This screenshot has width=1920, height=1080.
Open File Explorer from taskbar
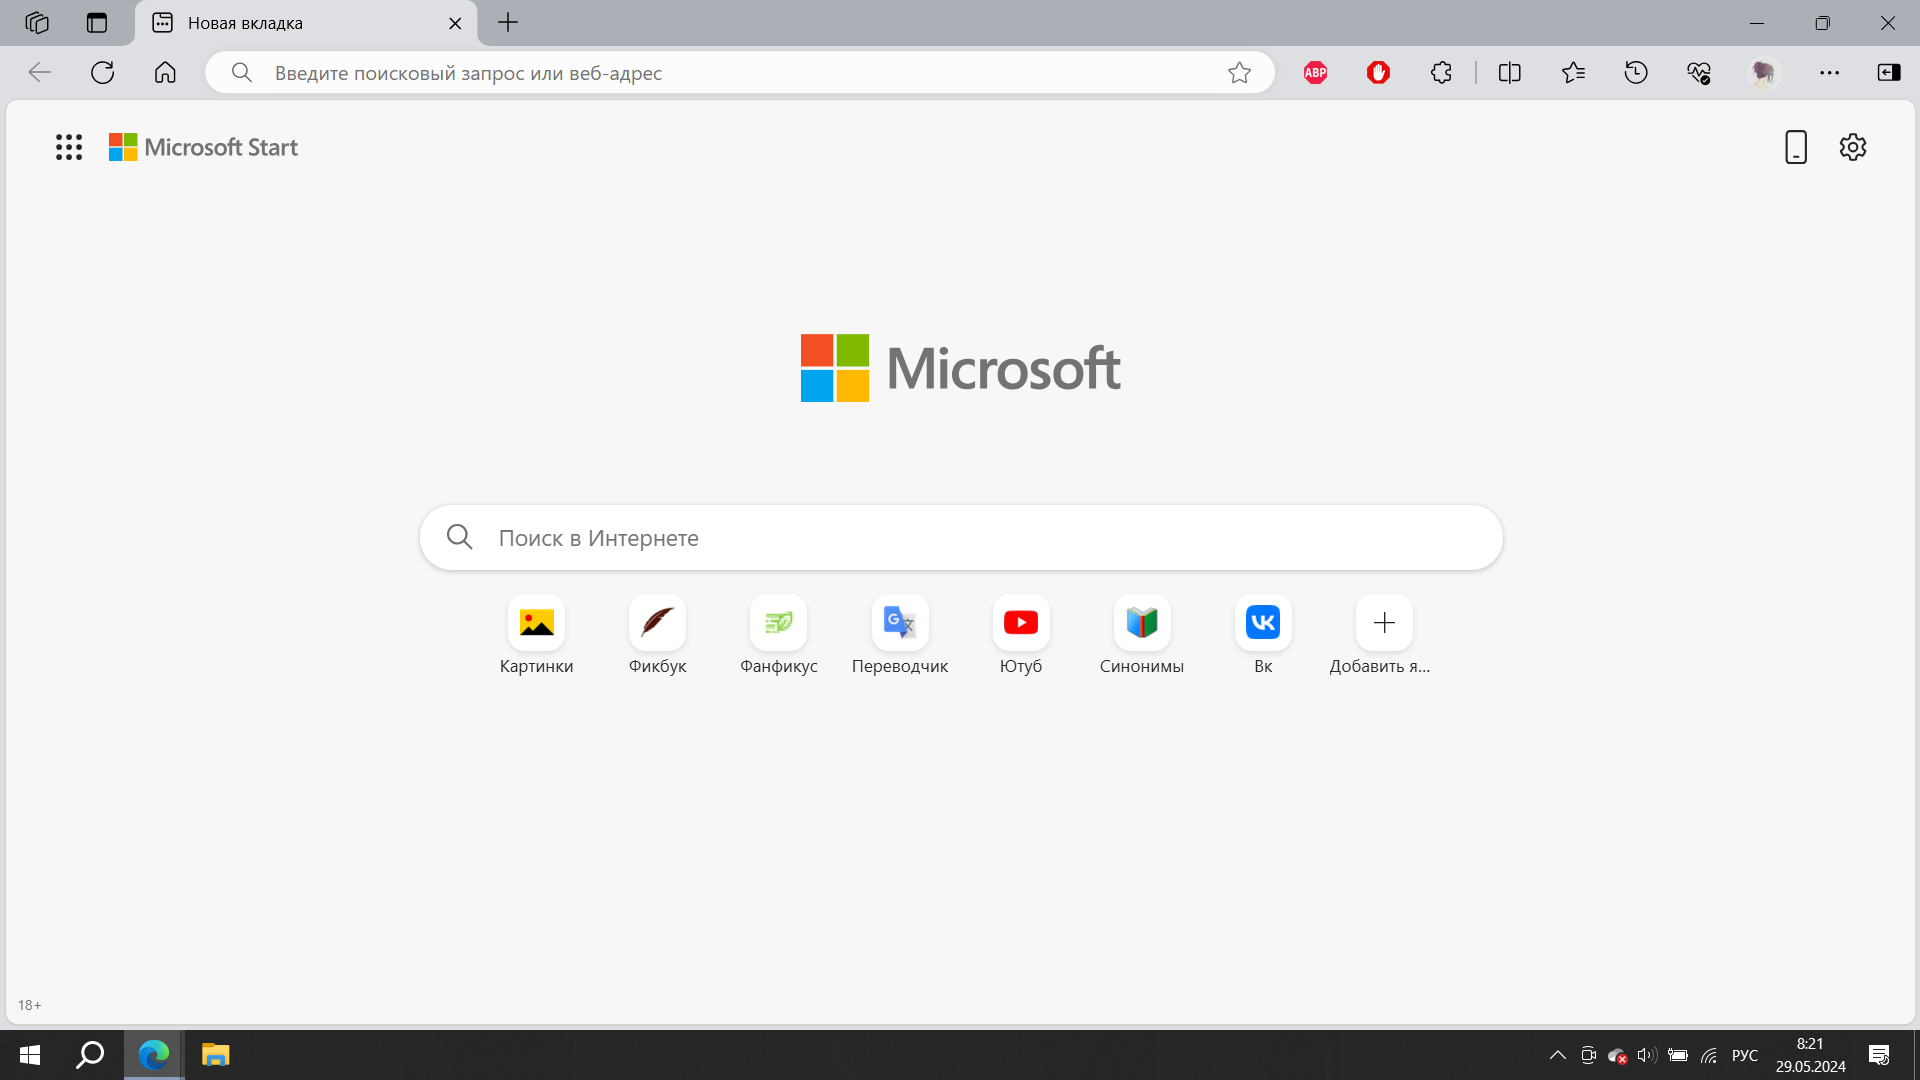coord(215,1055)
